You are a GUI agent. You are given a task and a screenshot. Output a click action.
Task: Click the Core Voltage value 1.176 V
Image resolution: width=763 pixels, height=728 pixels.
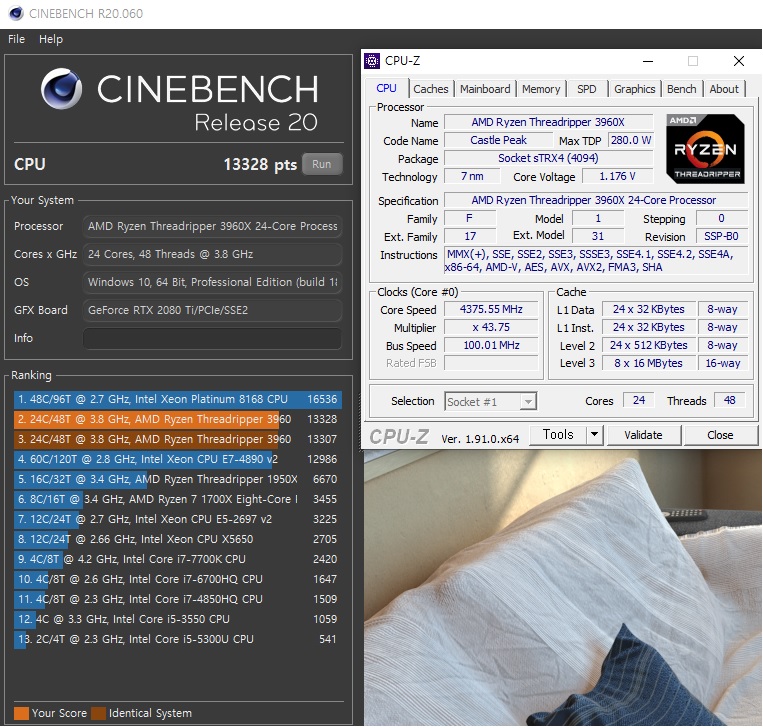click(x=617, y=176)
